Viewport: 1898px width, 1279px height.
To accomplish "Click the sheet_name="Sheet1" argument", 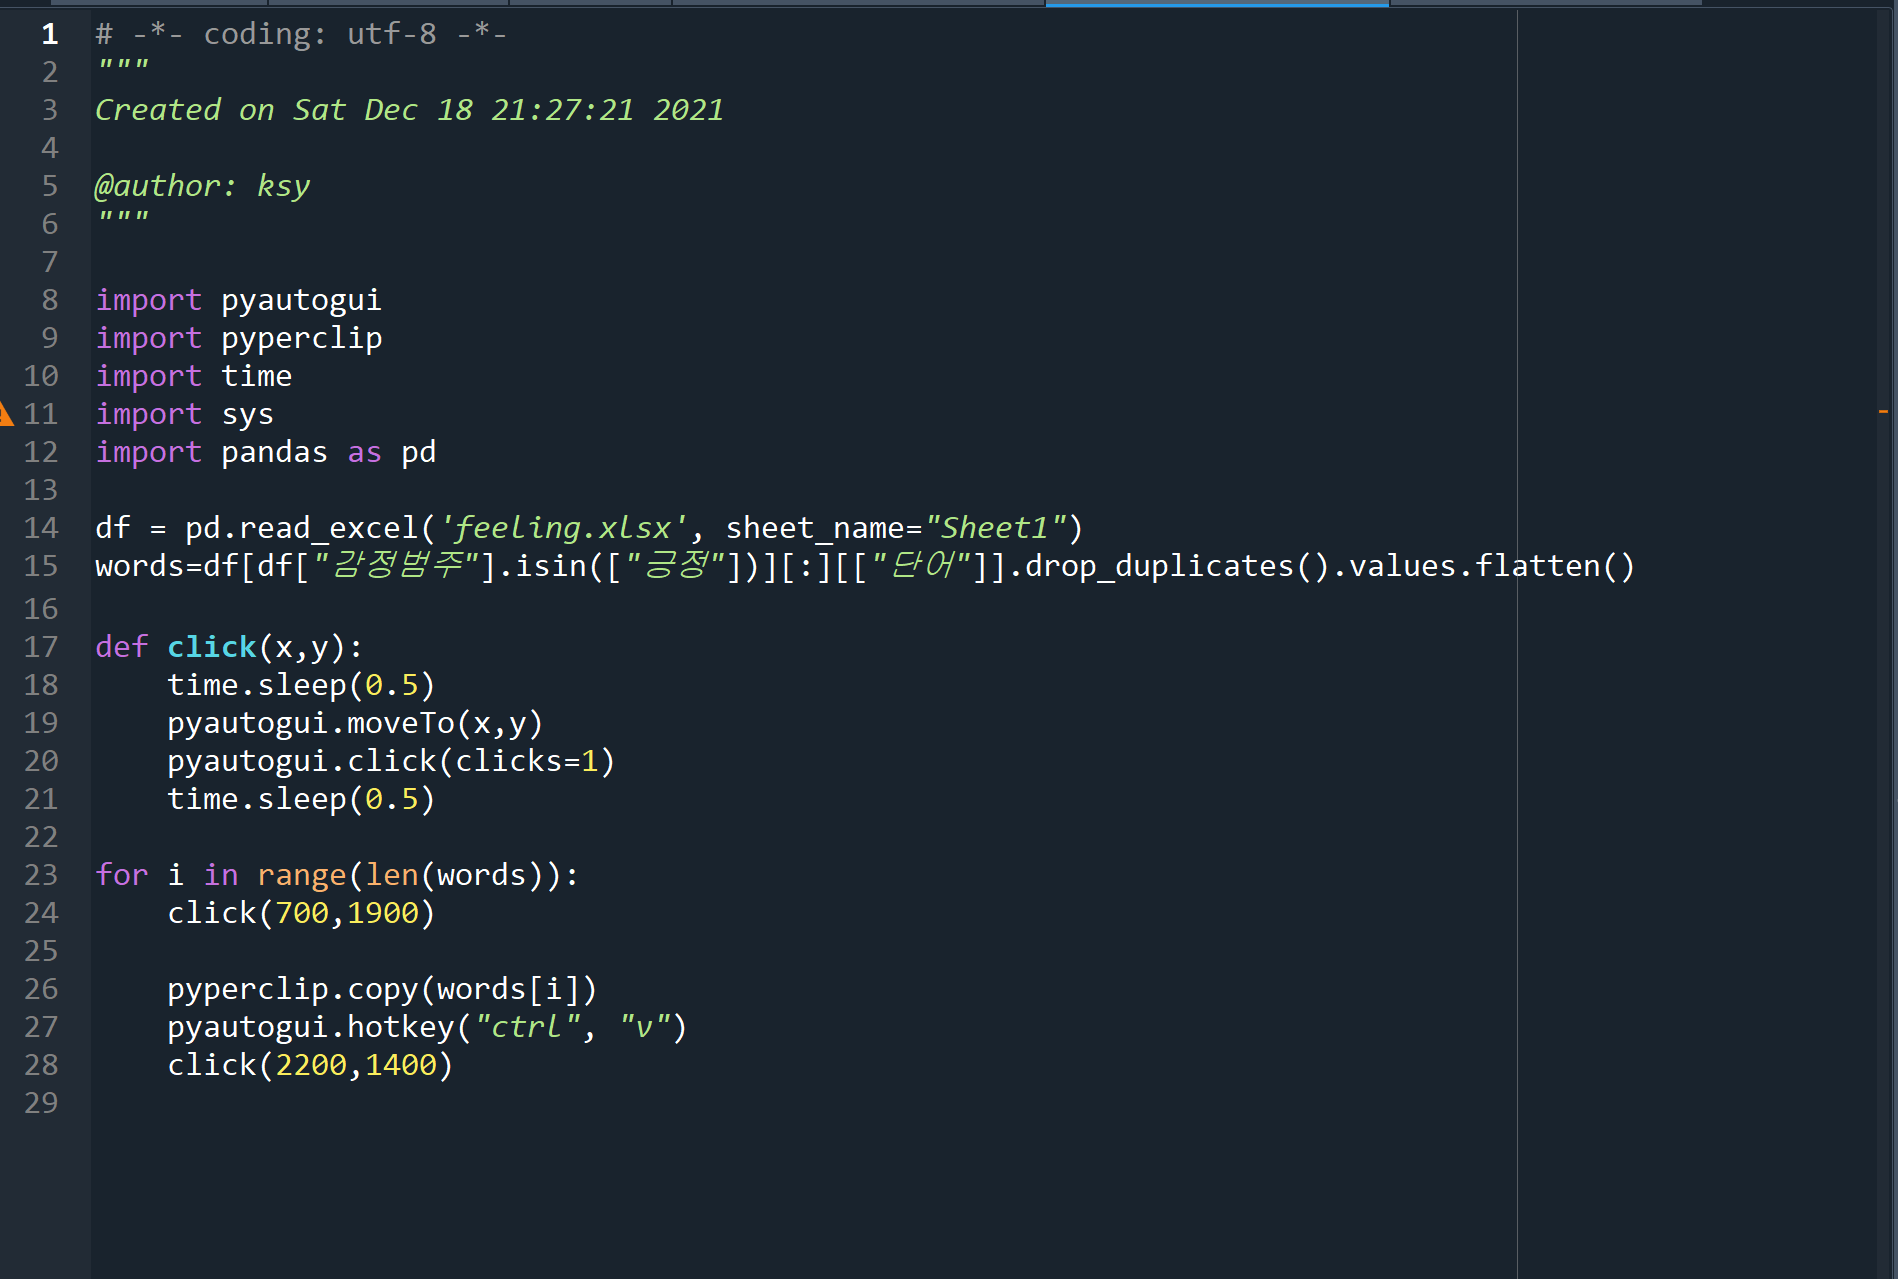I will pos(898,527).
